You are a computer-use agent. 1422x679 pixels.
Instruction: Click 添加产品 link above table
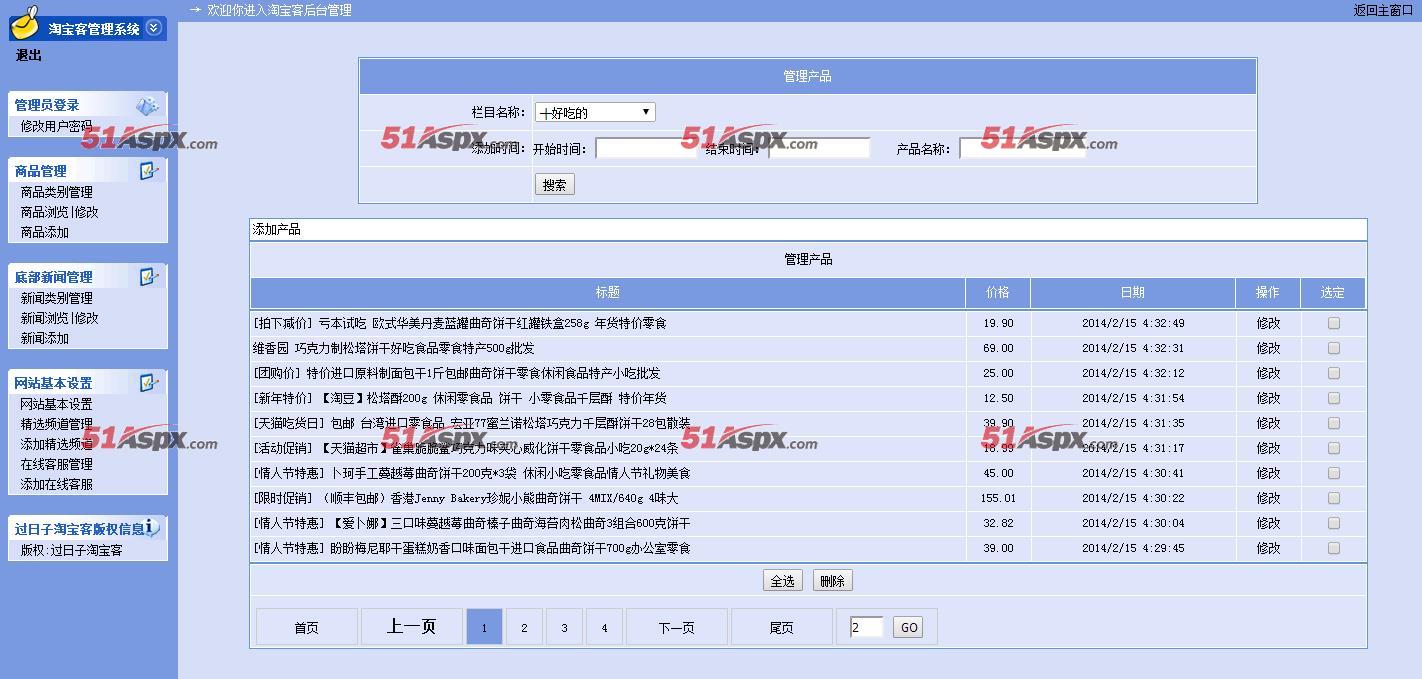click(x=277, y=229)
